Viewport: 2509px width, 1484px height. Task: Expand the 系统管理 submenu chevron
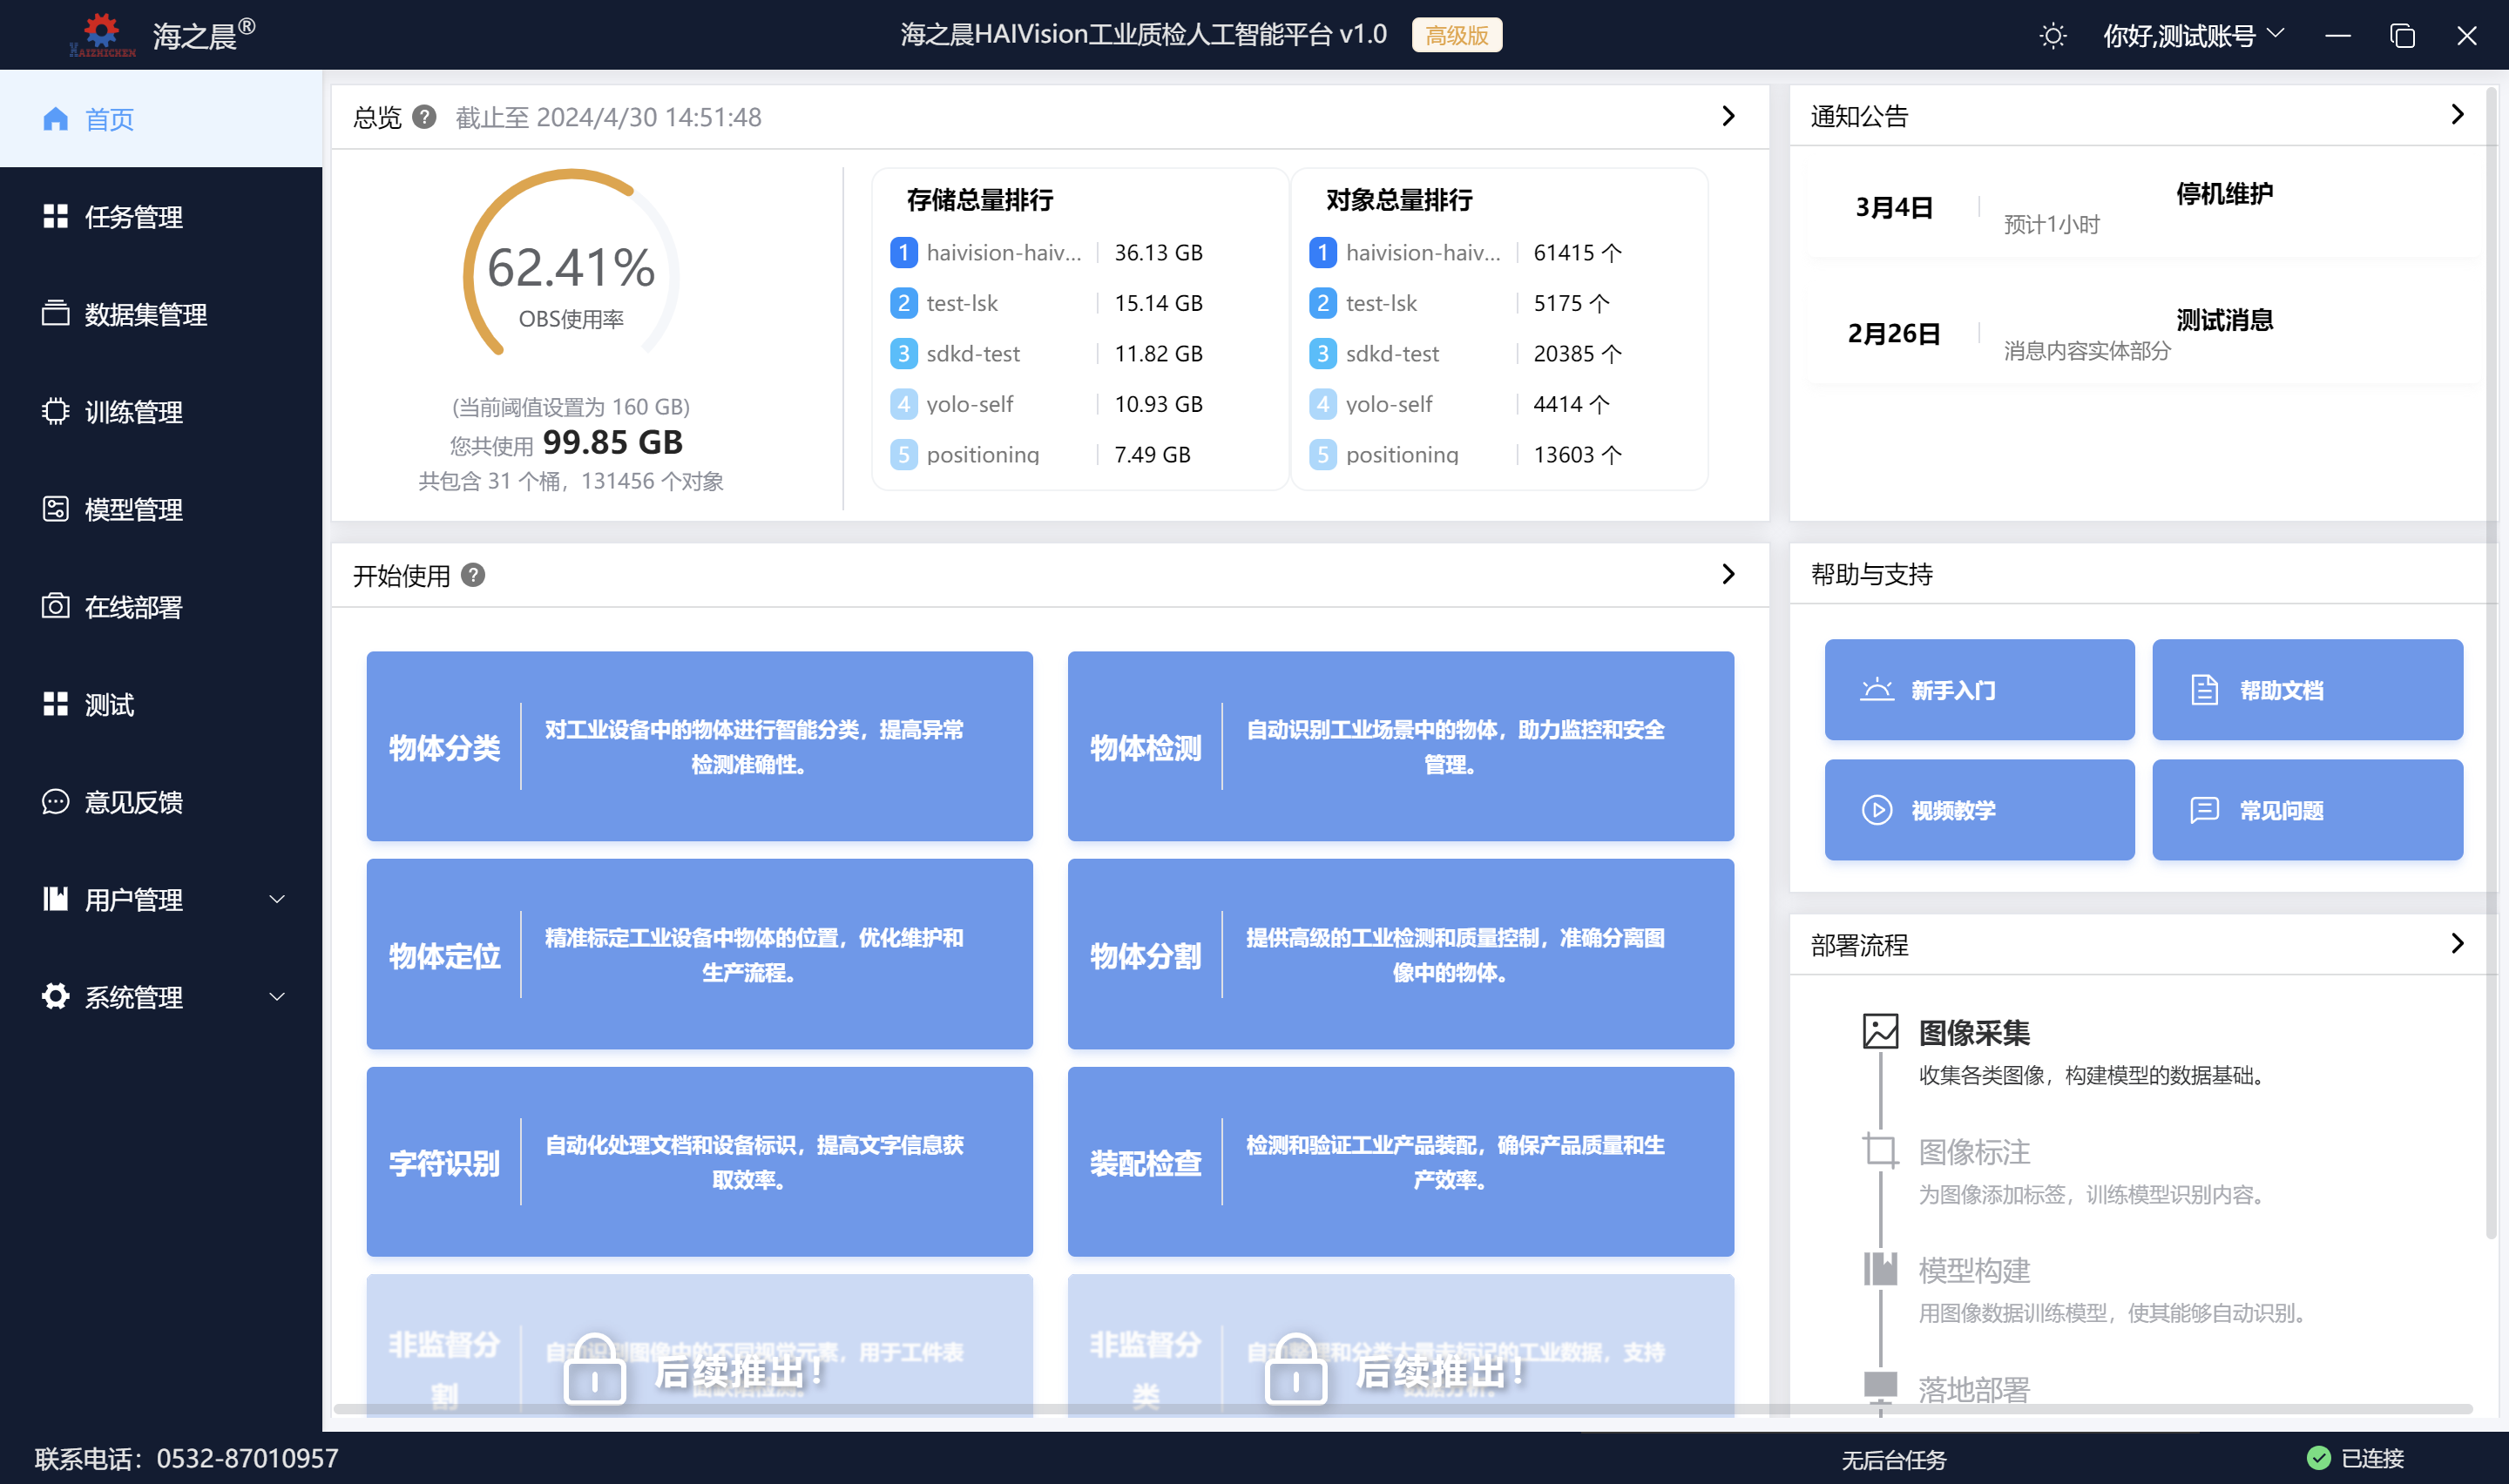[x=277, y=997]
